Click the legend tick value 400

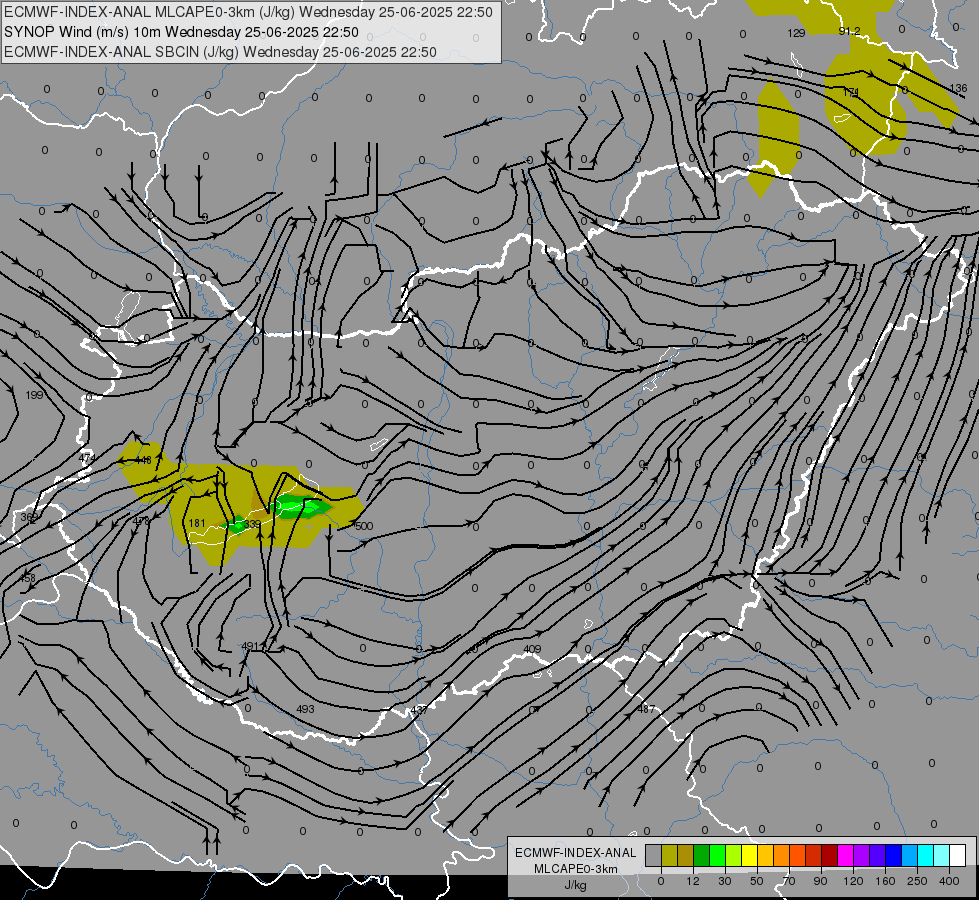[x=949, y=881]
